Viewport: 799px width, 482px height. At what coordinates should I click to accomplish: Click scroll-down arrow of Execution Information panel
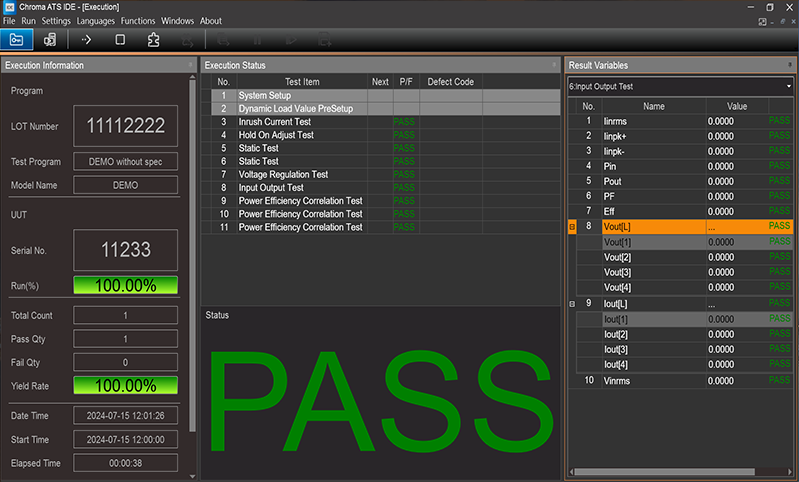pos(193,476)
